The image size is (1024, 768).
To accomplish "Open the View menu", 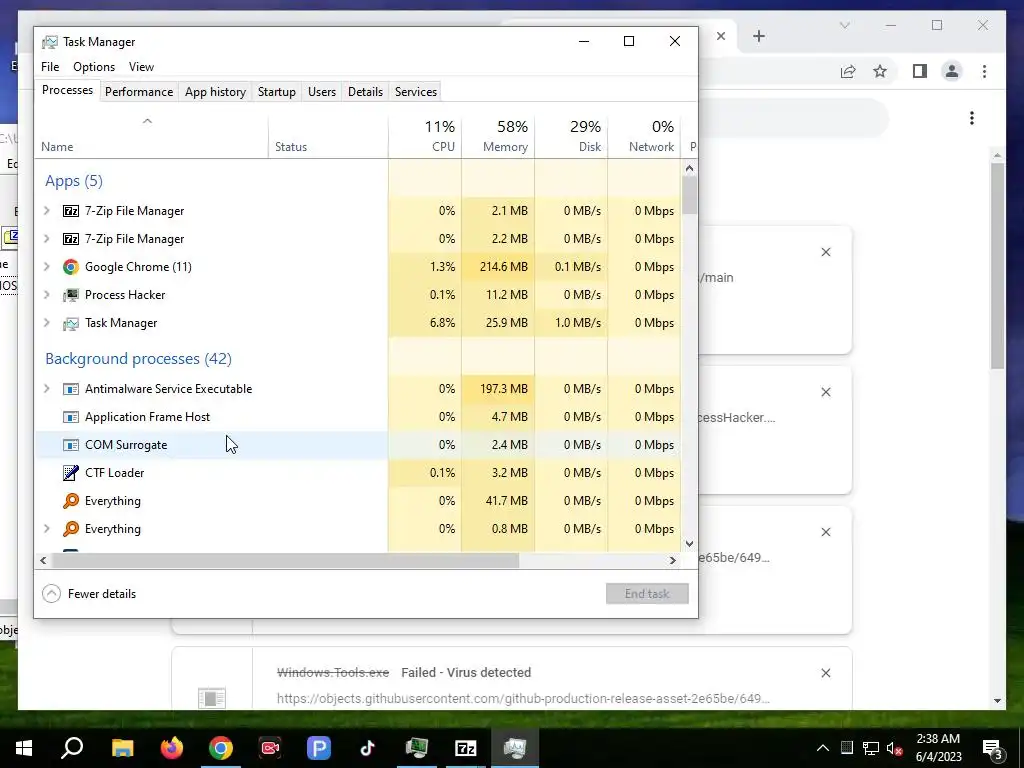I will [141, 67].
